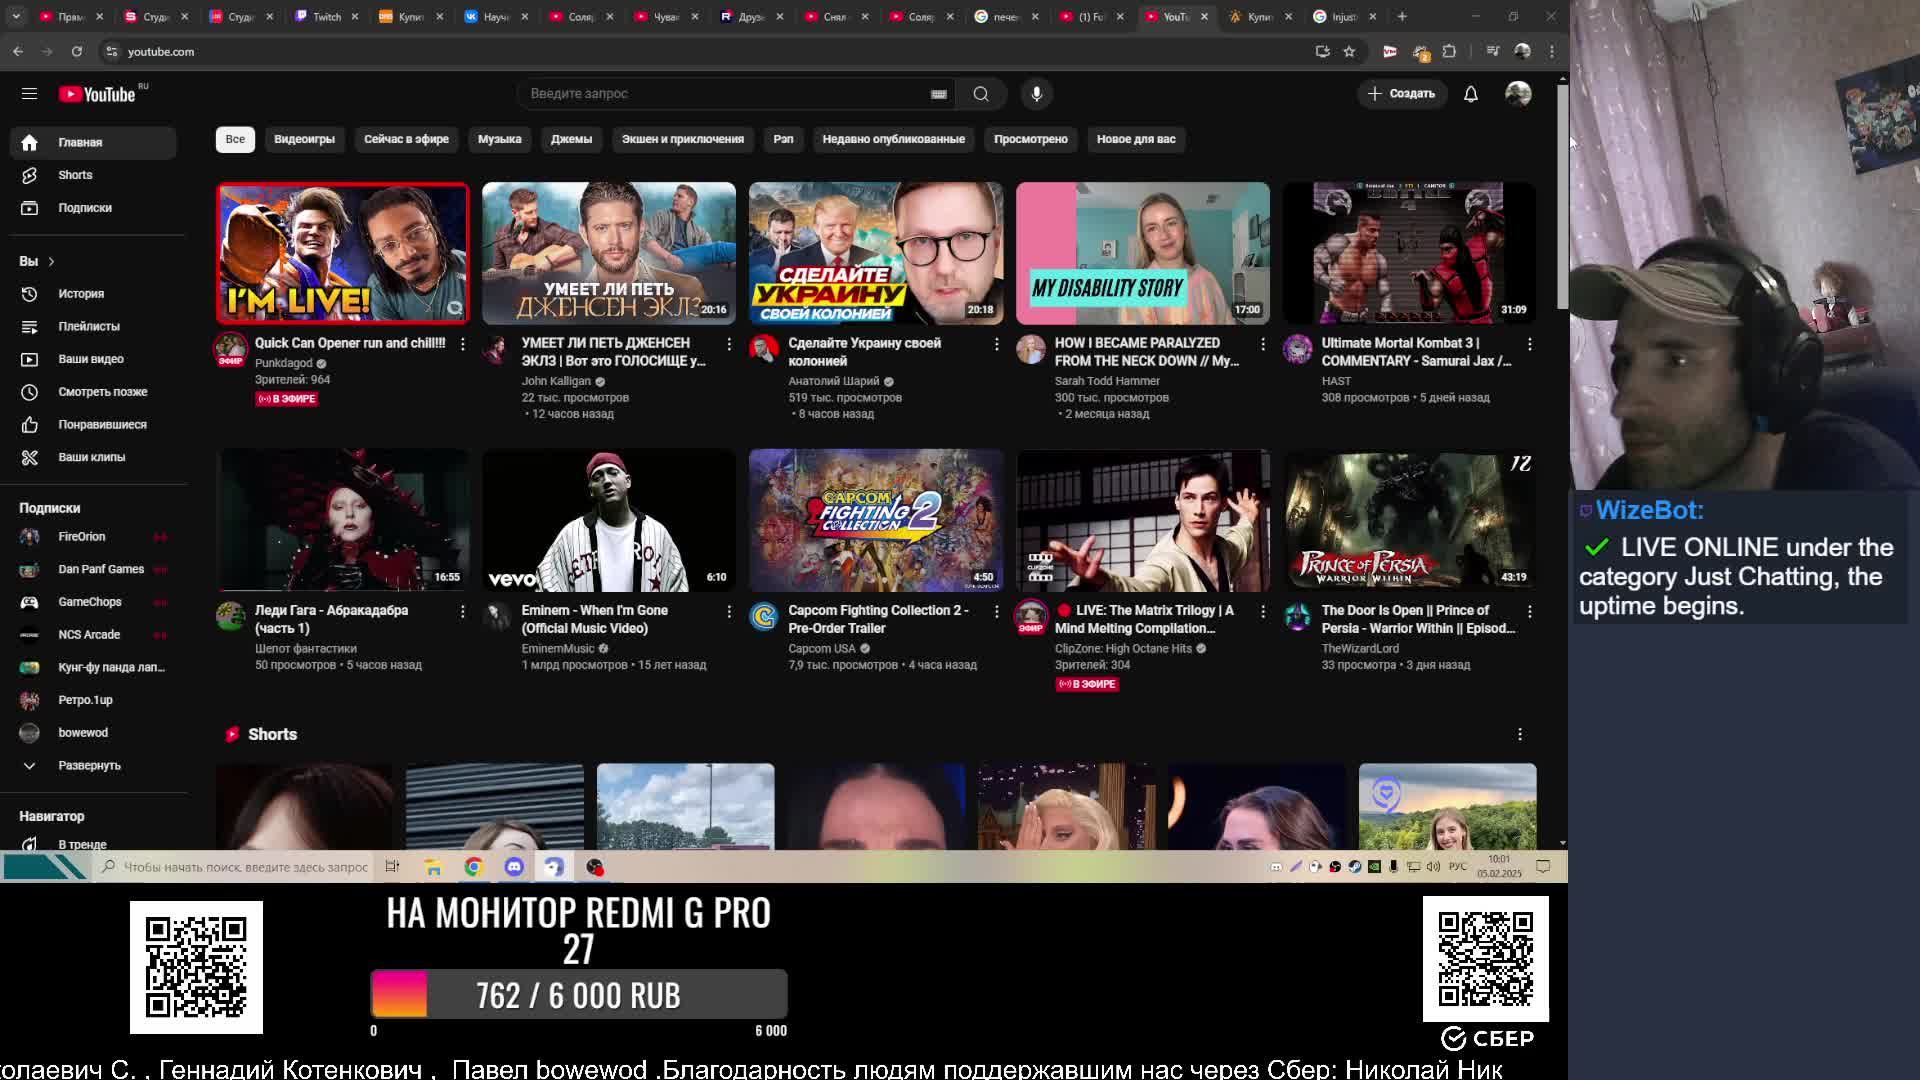This screenshot has height=1080, width=1920.
Task: Open Discord from the Windows taskbar
Action: coord(514,867)
